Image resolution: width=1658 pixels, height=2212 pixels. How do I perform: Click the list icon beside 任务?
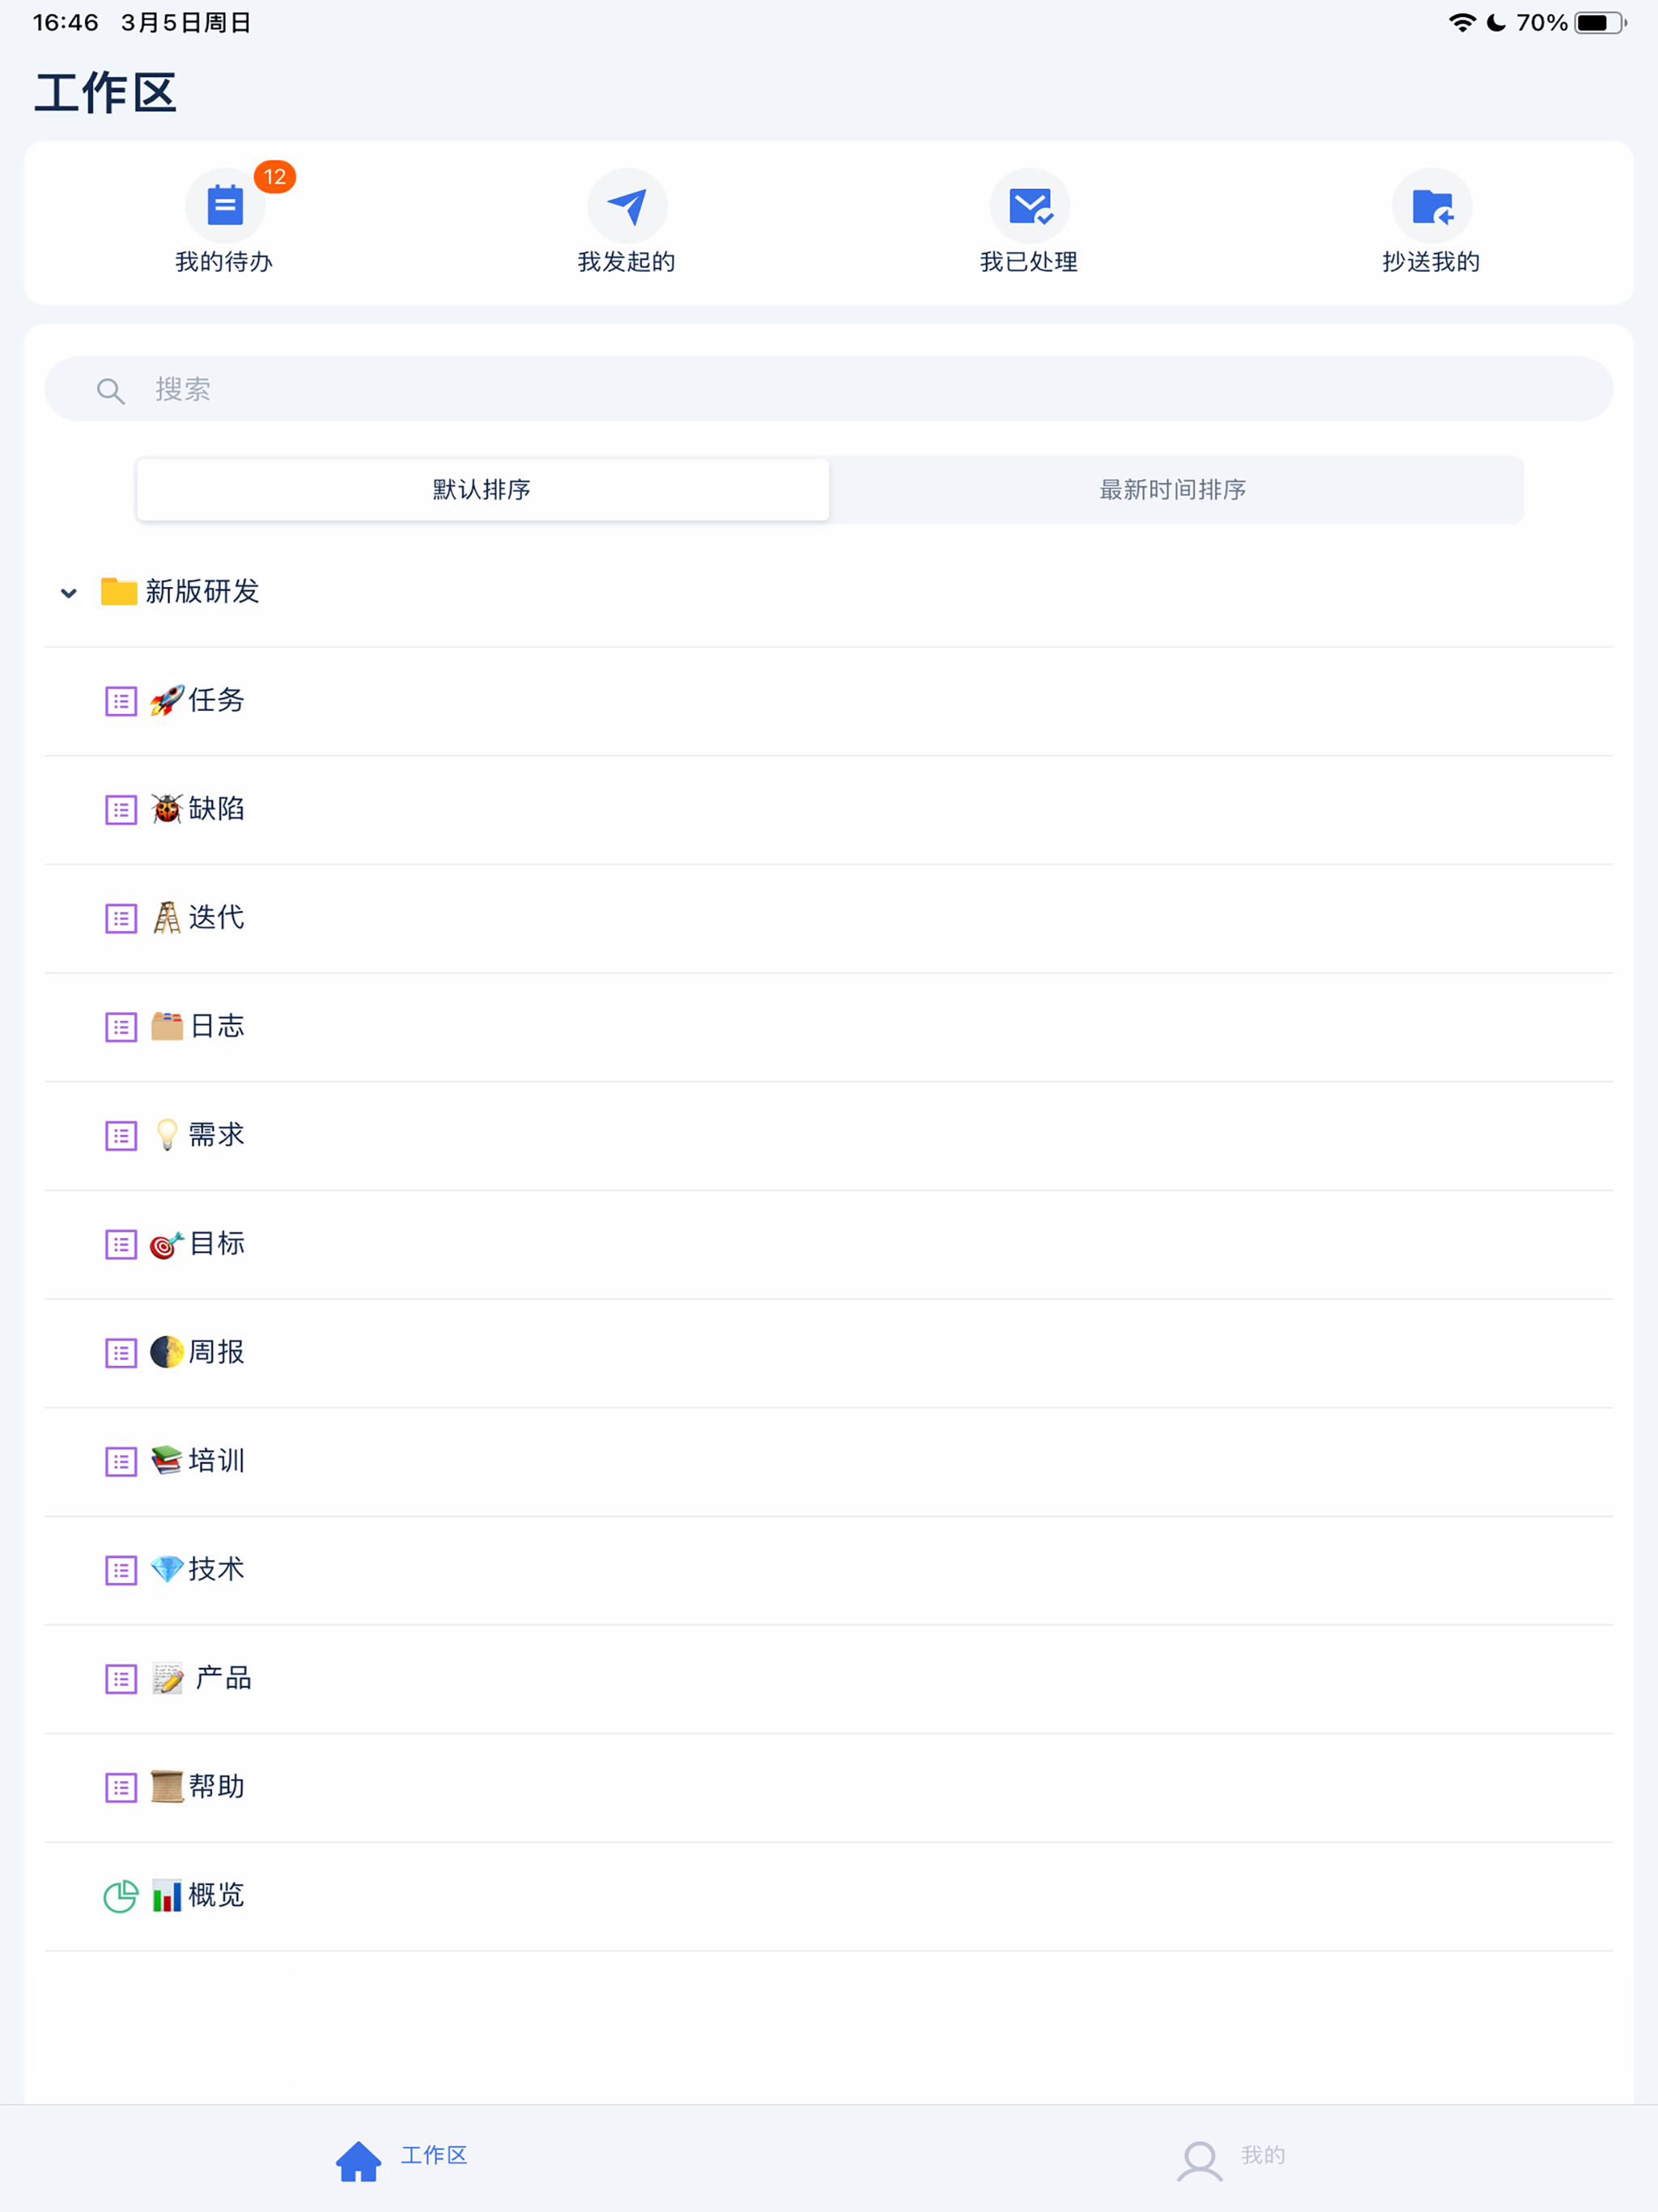pyautogui.click(x=121, y=701)
